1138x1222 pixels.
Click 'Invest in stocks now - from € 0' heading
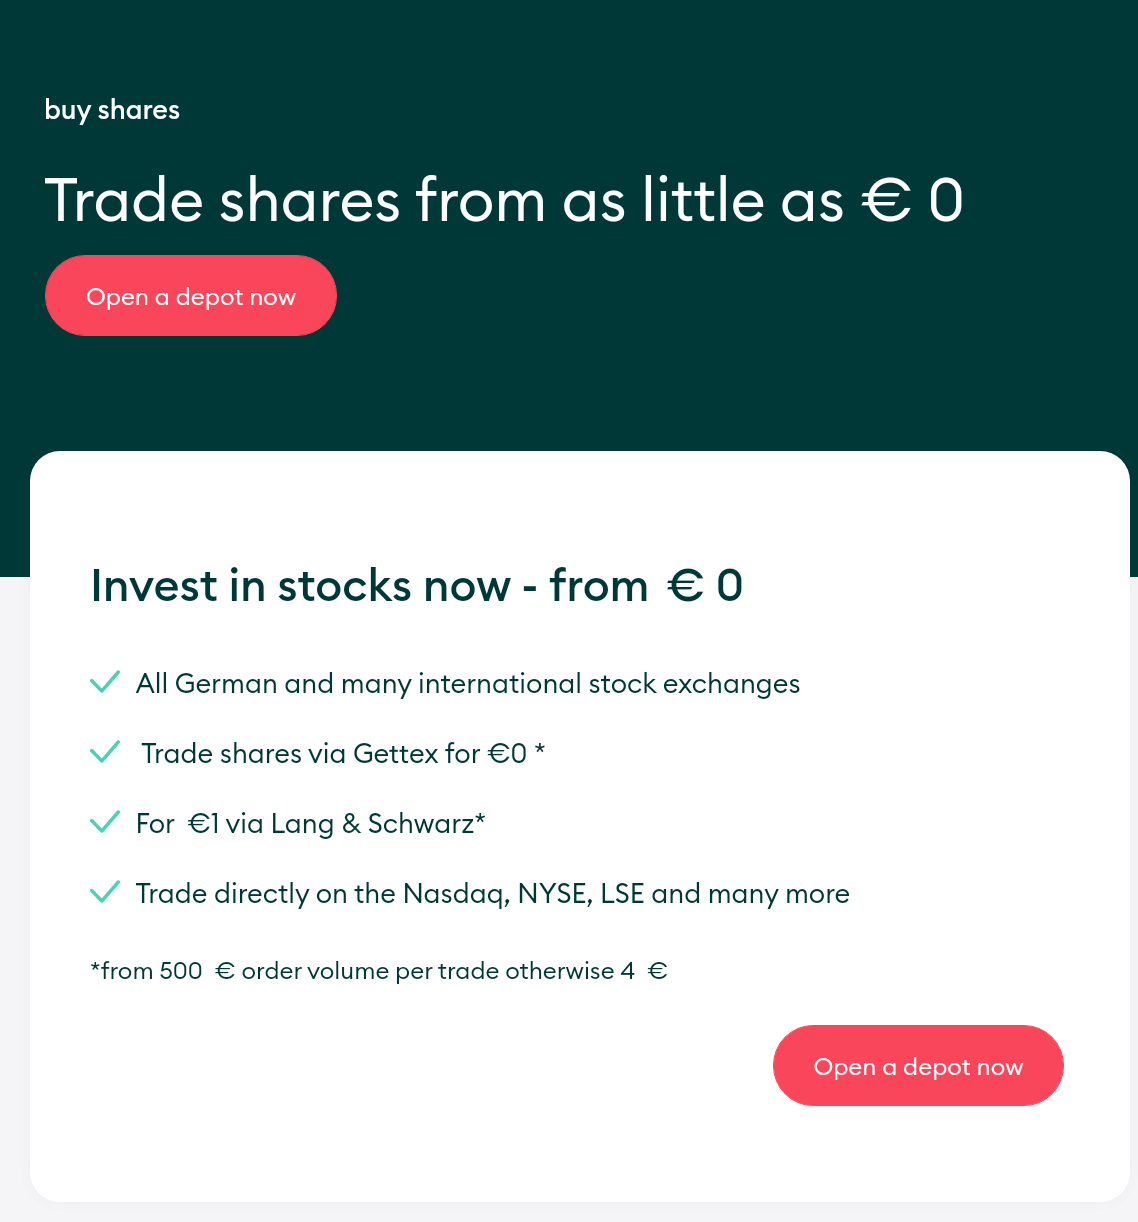(x=417, y=586)
